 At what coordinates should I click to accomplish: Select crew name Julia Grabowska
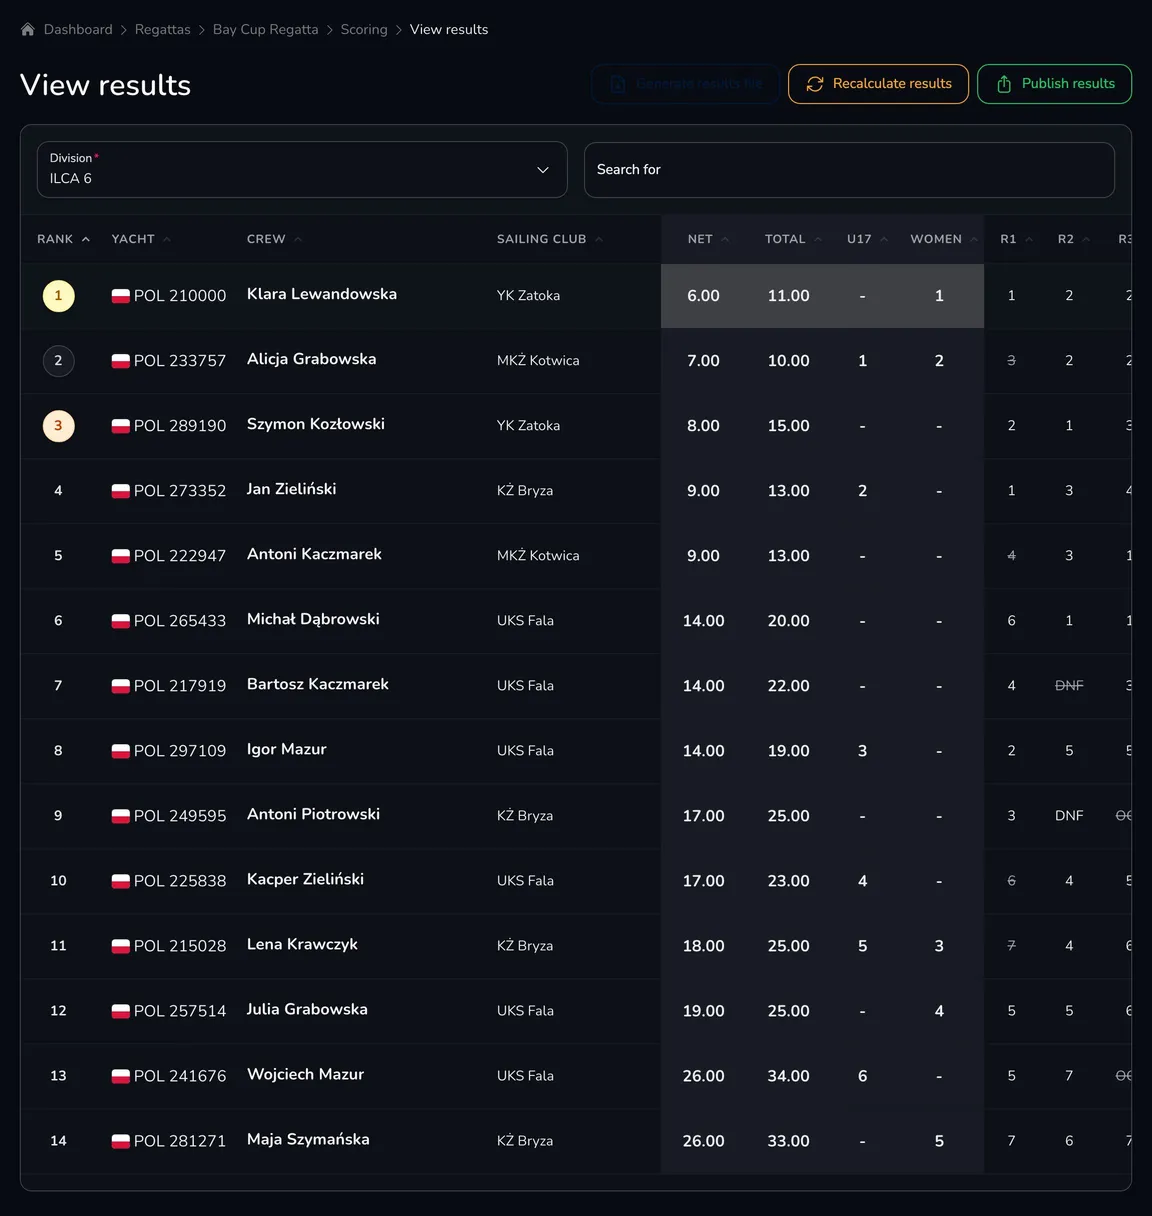(308, 1009)
